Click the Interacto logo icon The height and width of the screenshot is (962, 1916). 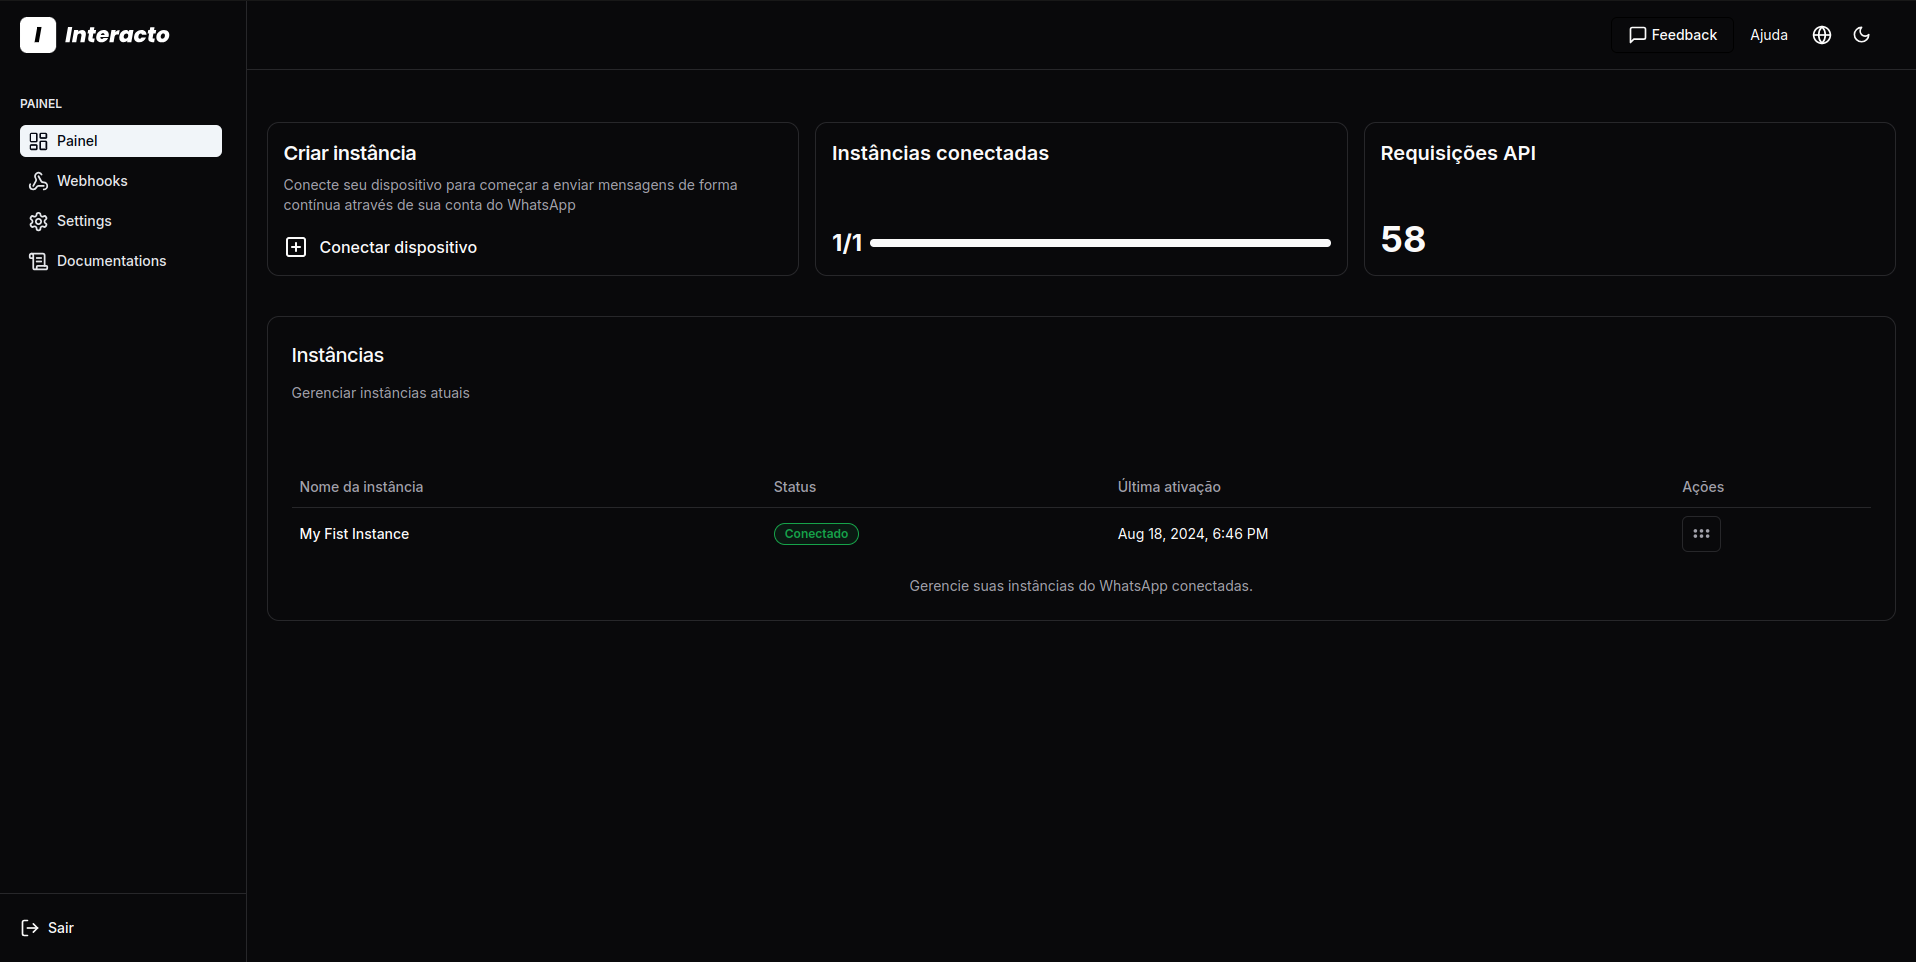click(38, 35)
